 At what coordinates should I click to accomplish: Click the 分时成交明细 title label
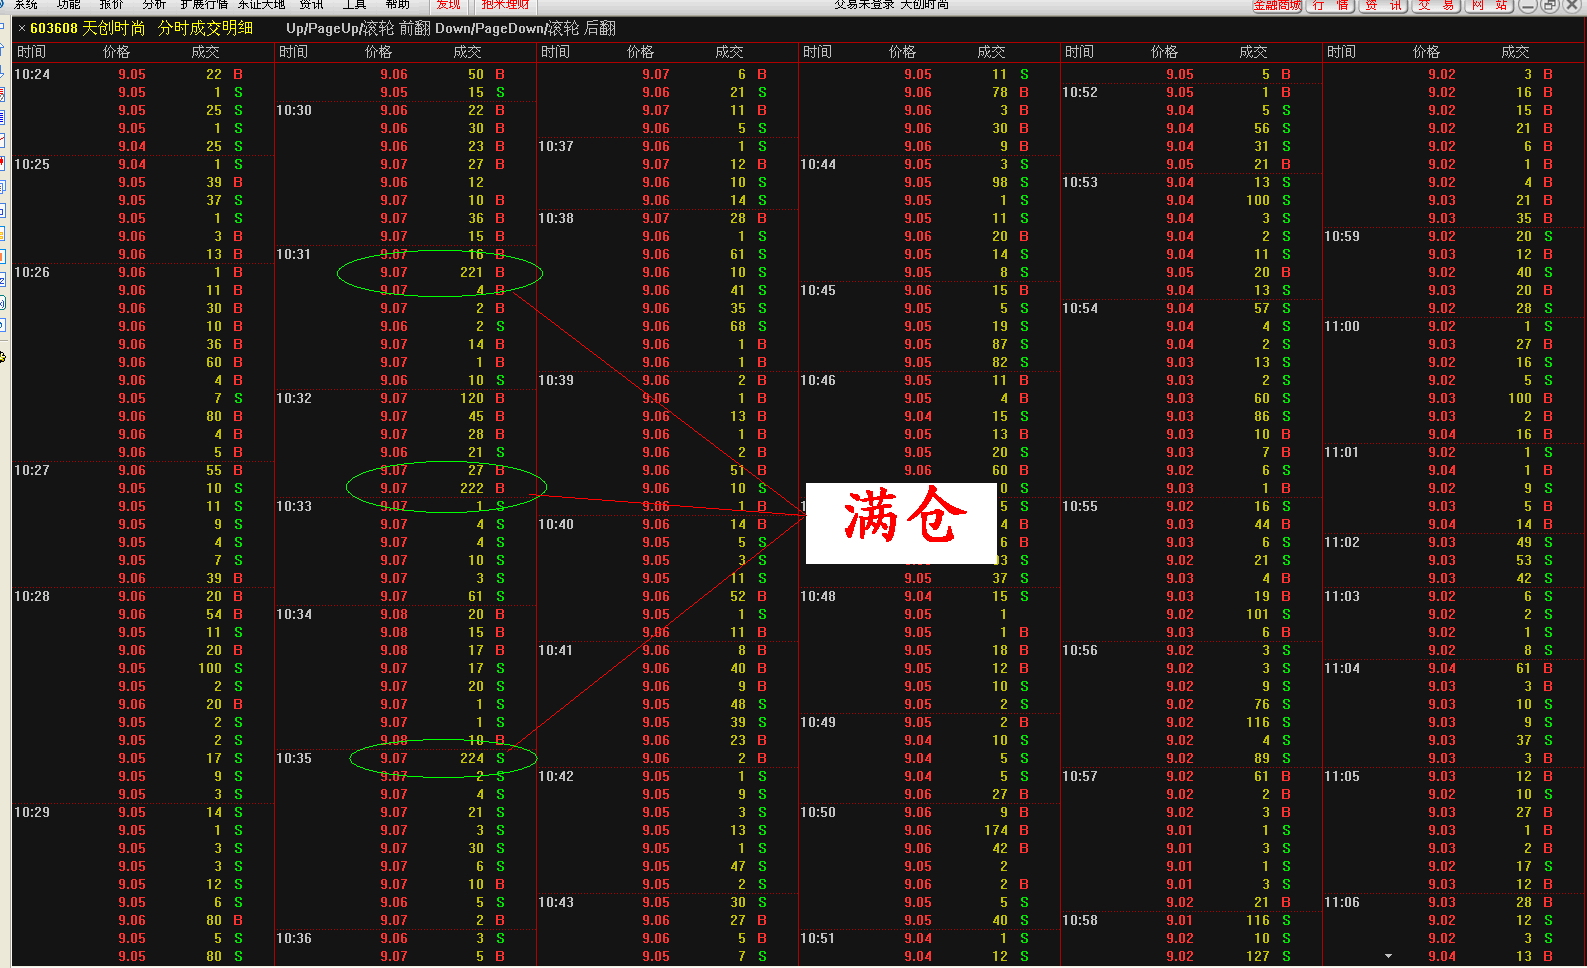205,28
